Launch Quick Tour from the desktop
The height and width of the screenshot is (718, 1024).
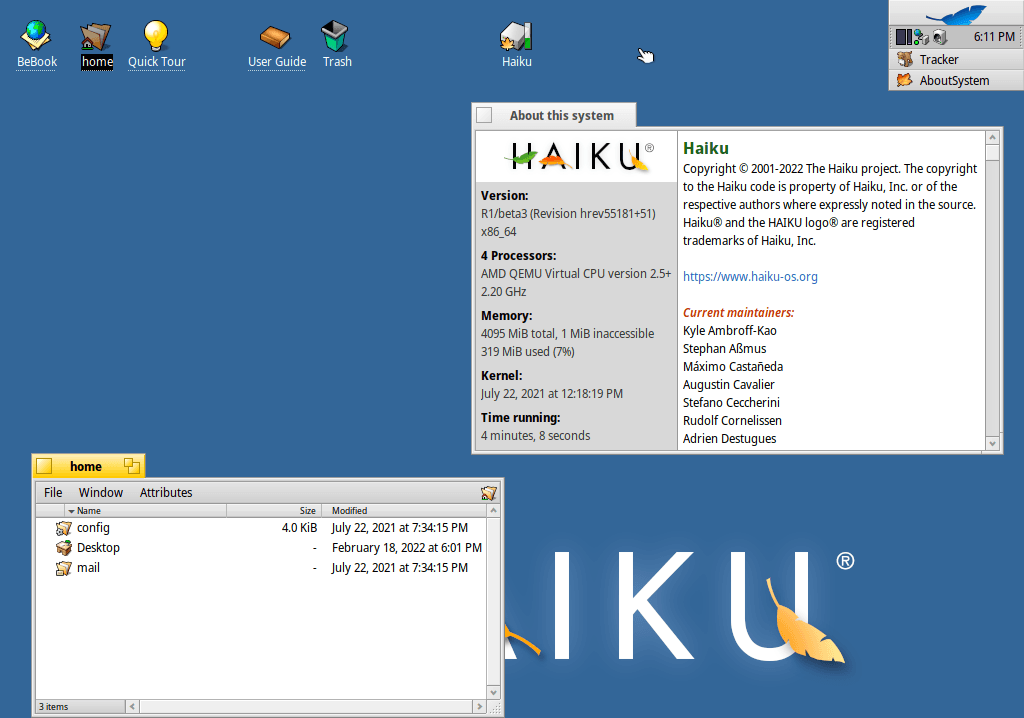(x=156, y=35)
